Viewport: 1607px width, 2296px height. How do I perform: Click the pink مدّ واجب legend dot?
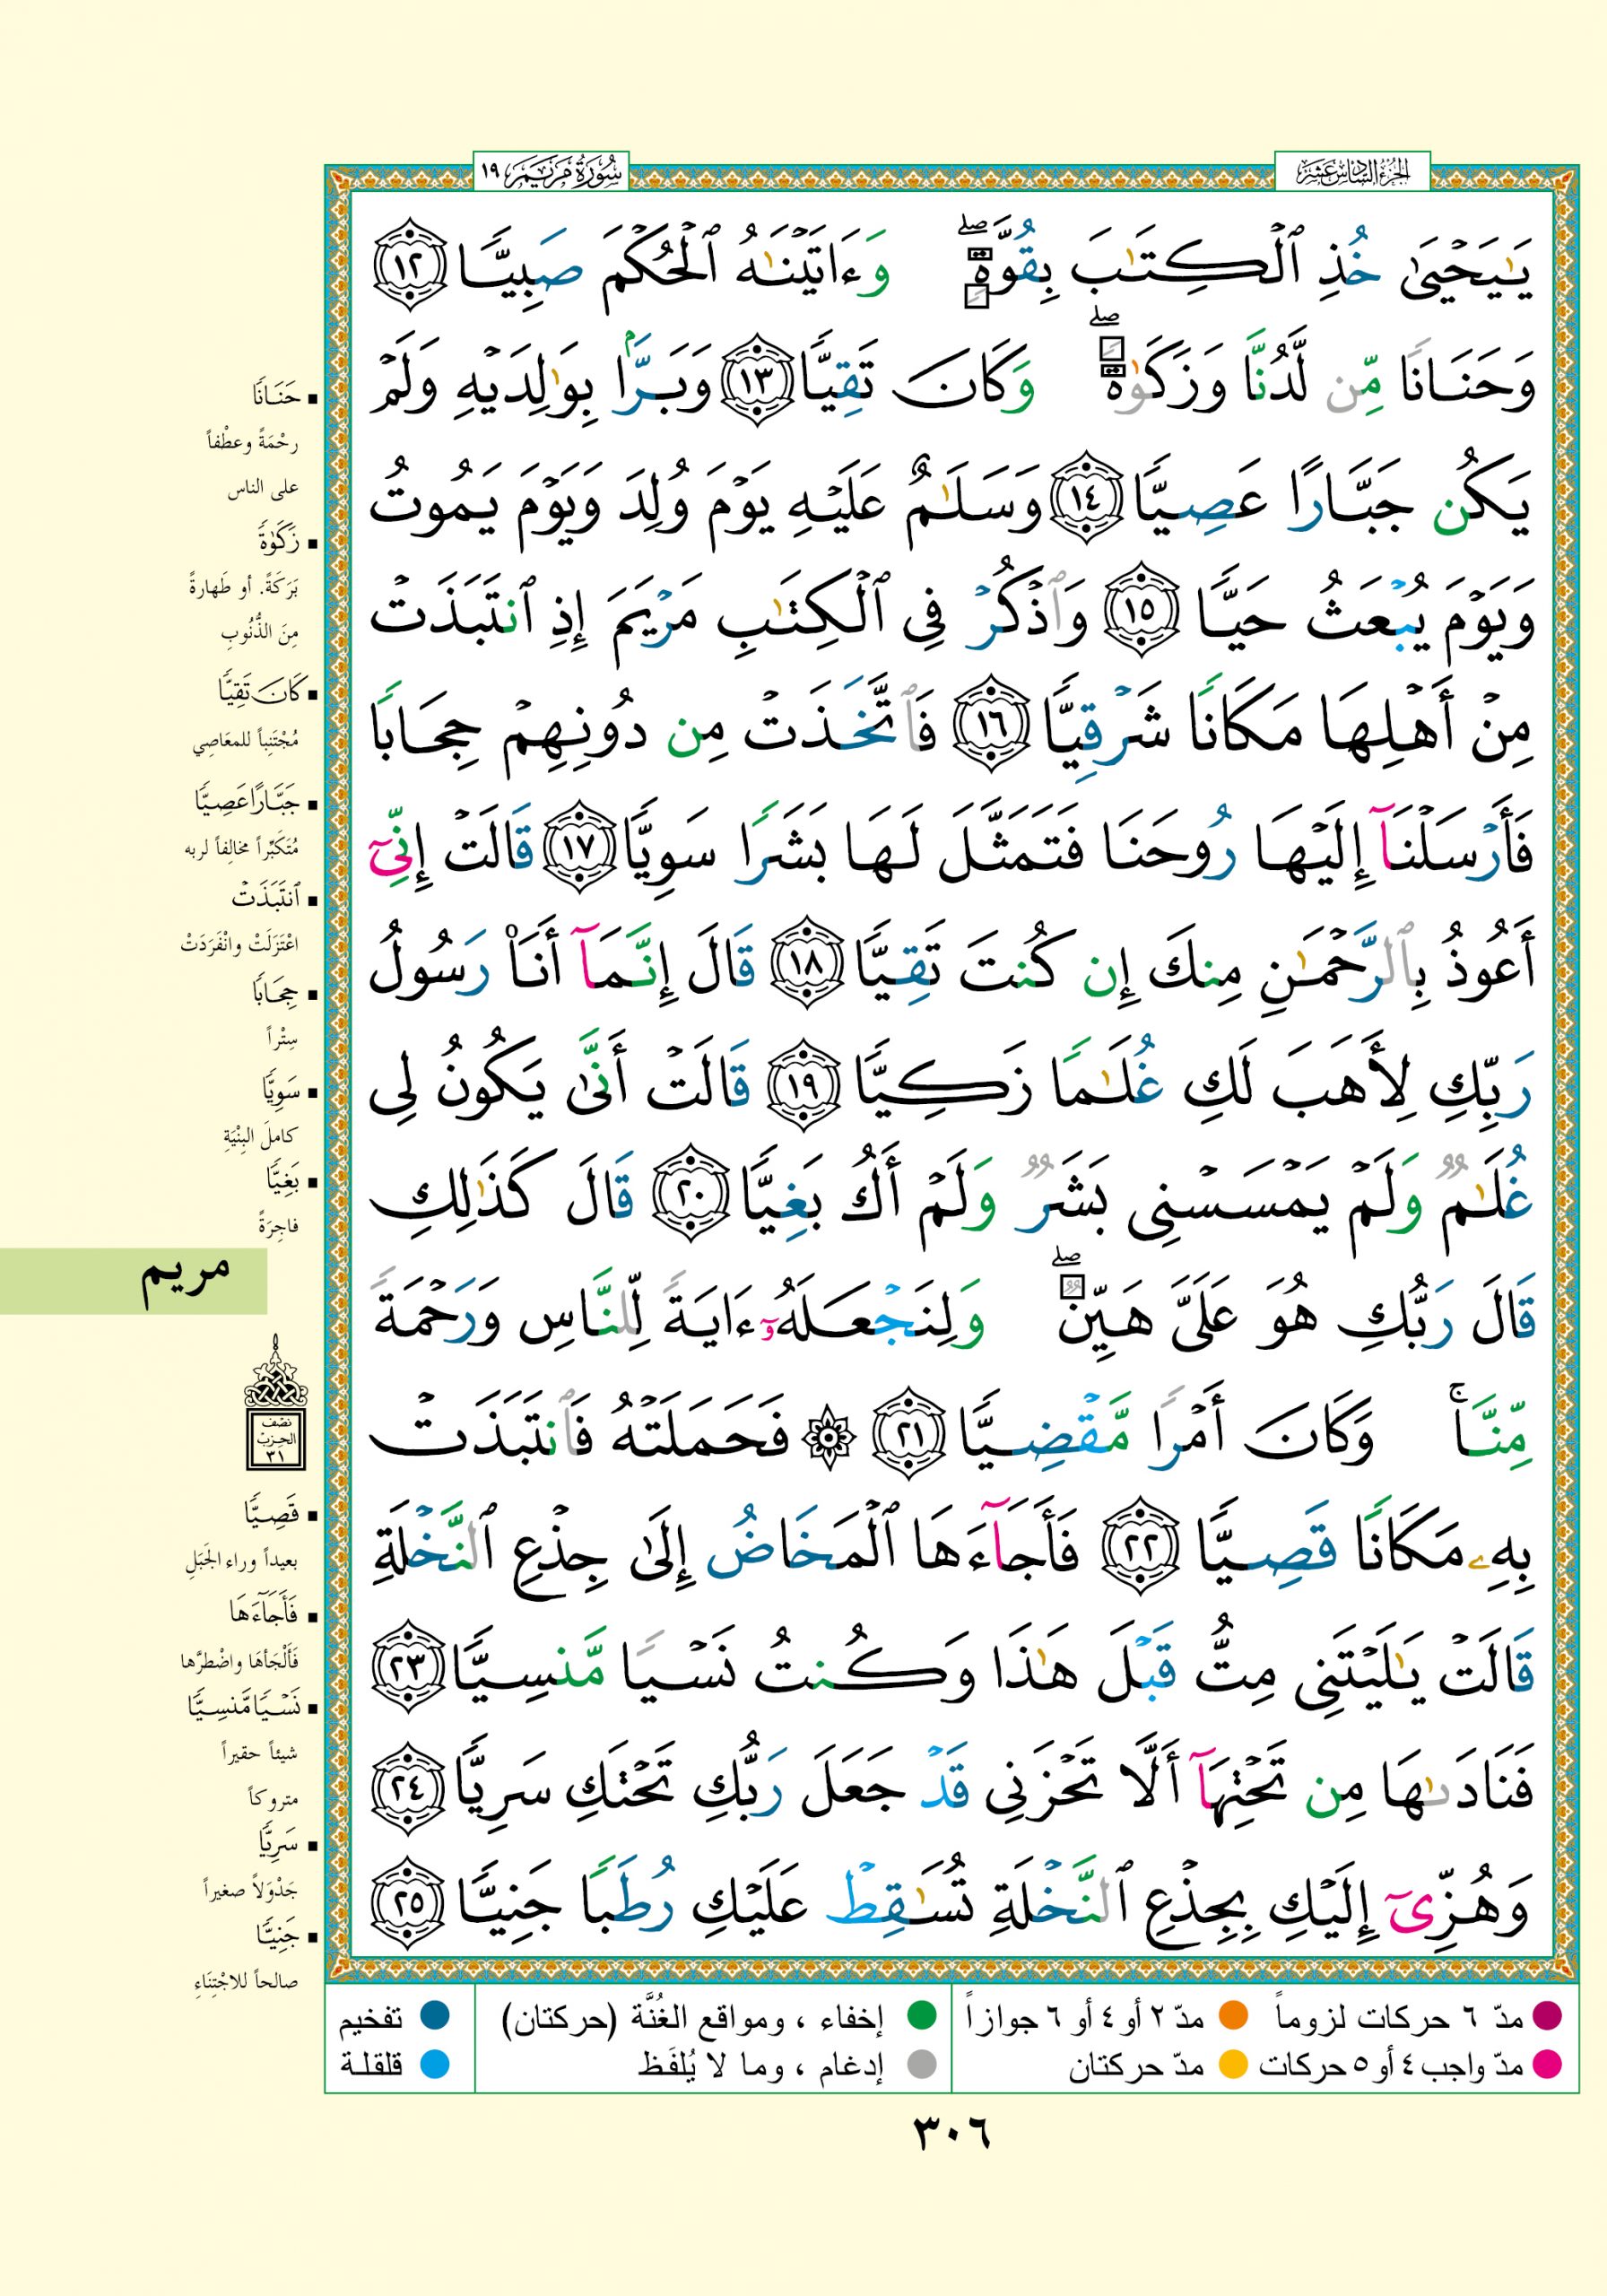[x=1549, y=2064]
